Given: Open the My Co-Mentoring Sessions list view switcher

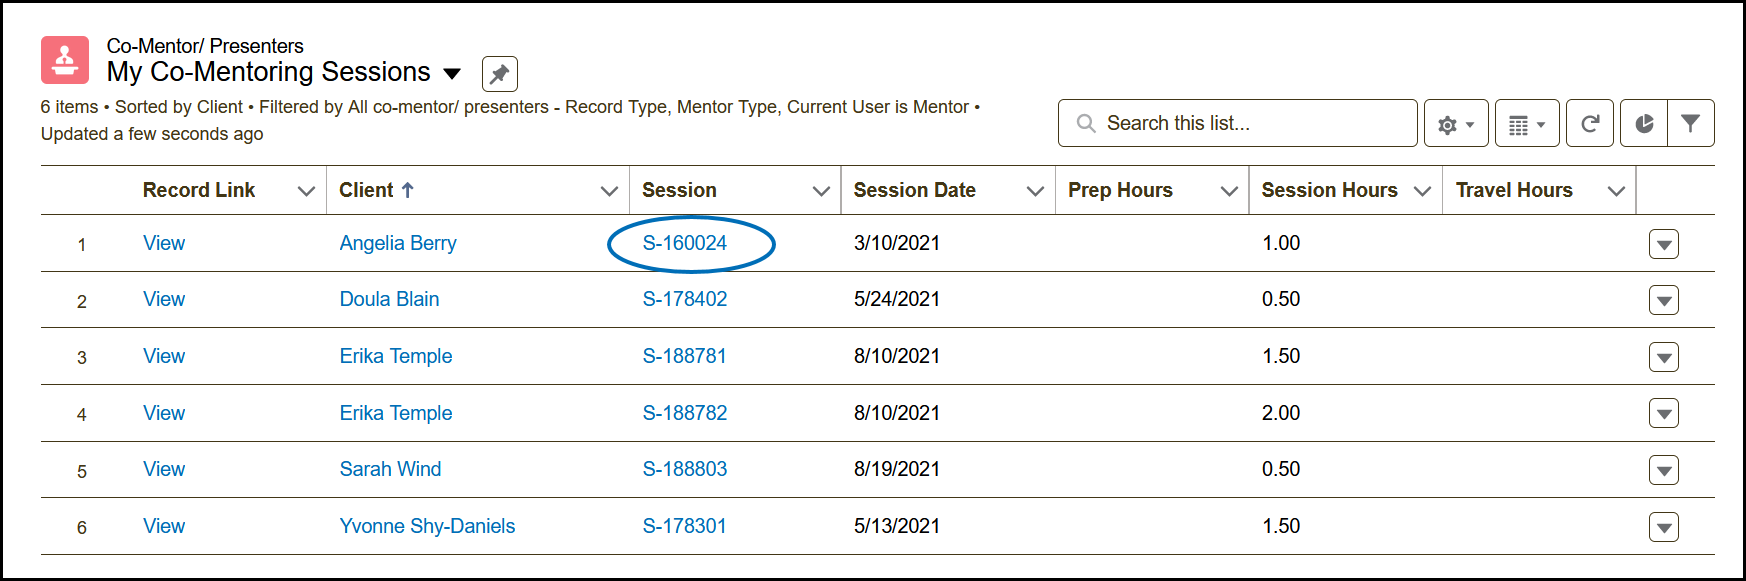Looking at the screenshot, I should (x=452, y=73).
